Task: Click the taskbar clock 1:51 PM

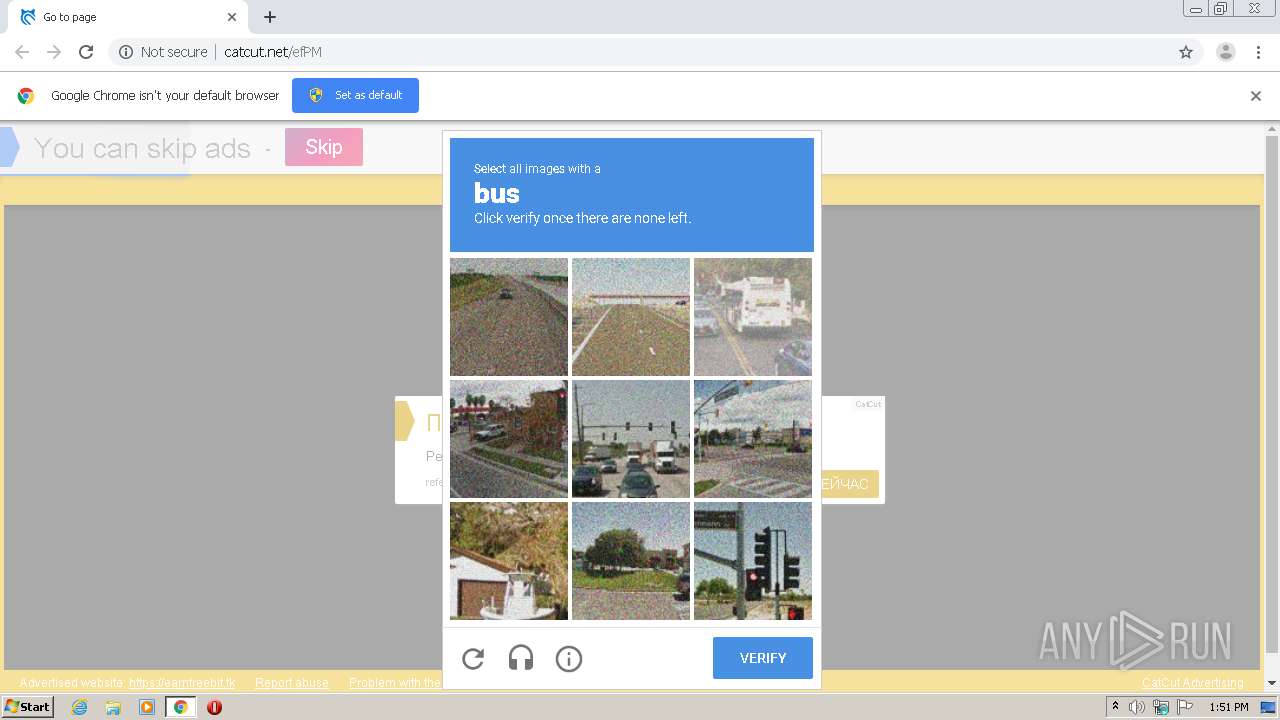Action: point(1229,707)
